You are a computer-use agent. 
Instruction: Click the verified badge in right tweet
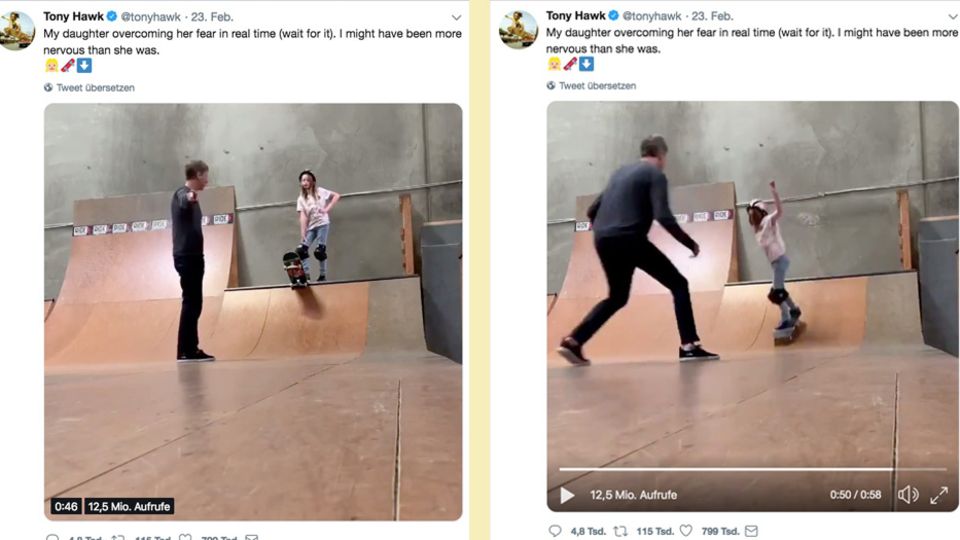614,16
